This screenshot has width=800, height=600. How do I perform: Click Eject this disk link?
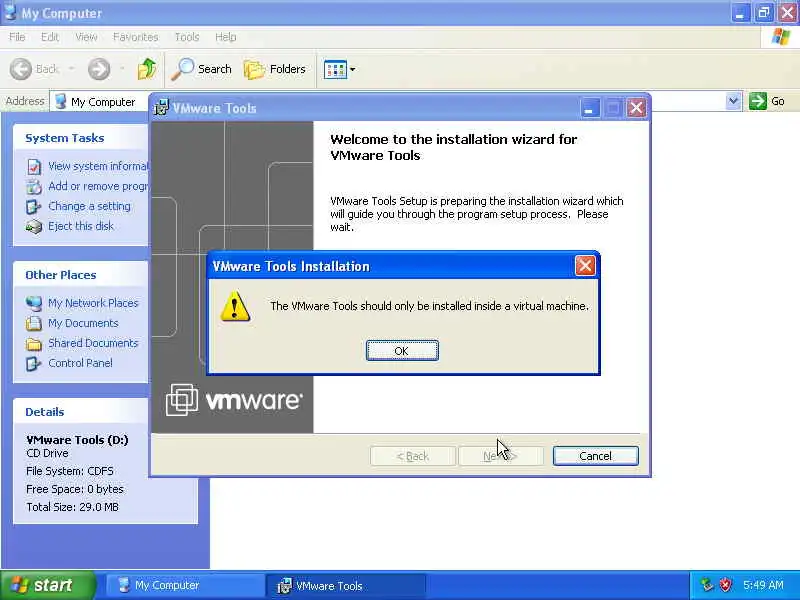pos(81,226)
